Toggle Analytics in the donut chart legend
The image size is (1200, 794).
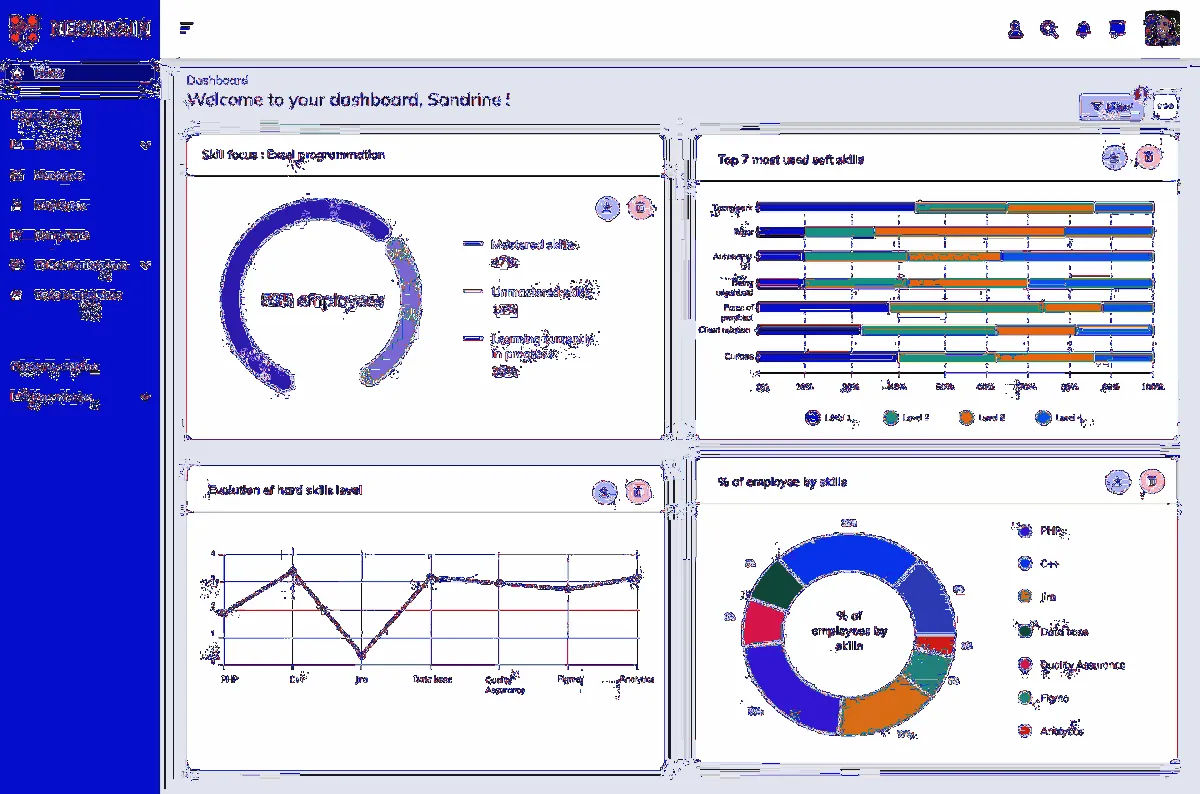1051,731
